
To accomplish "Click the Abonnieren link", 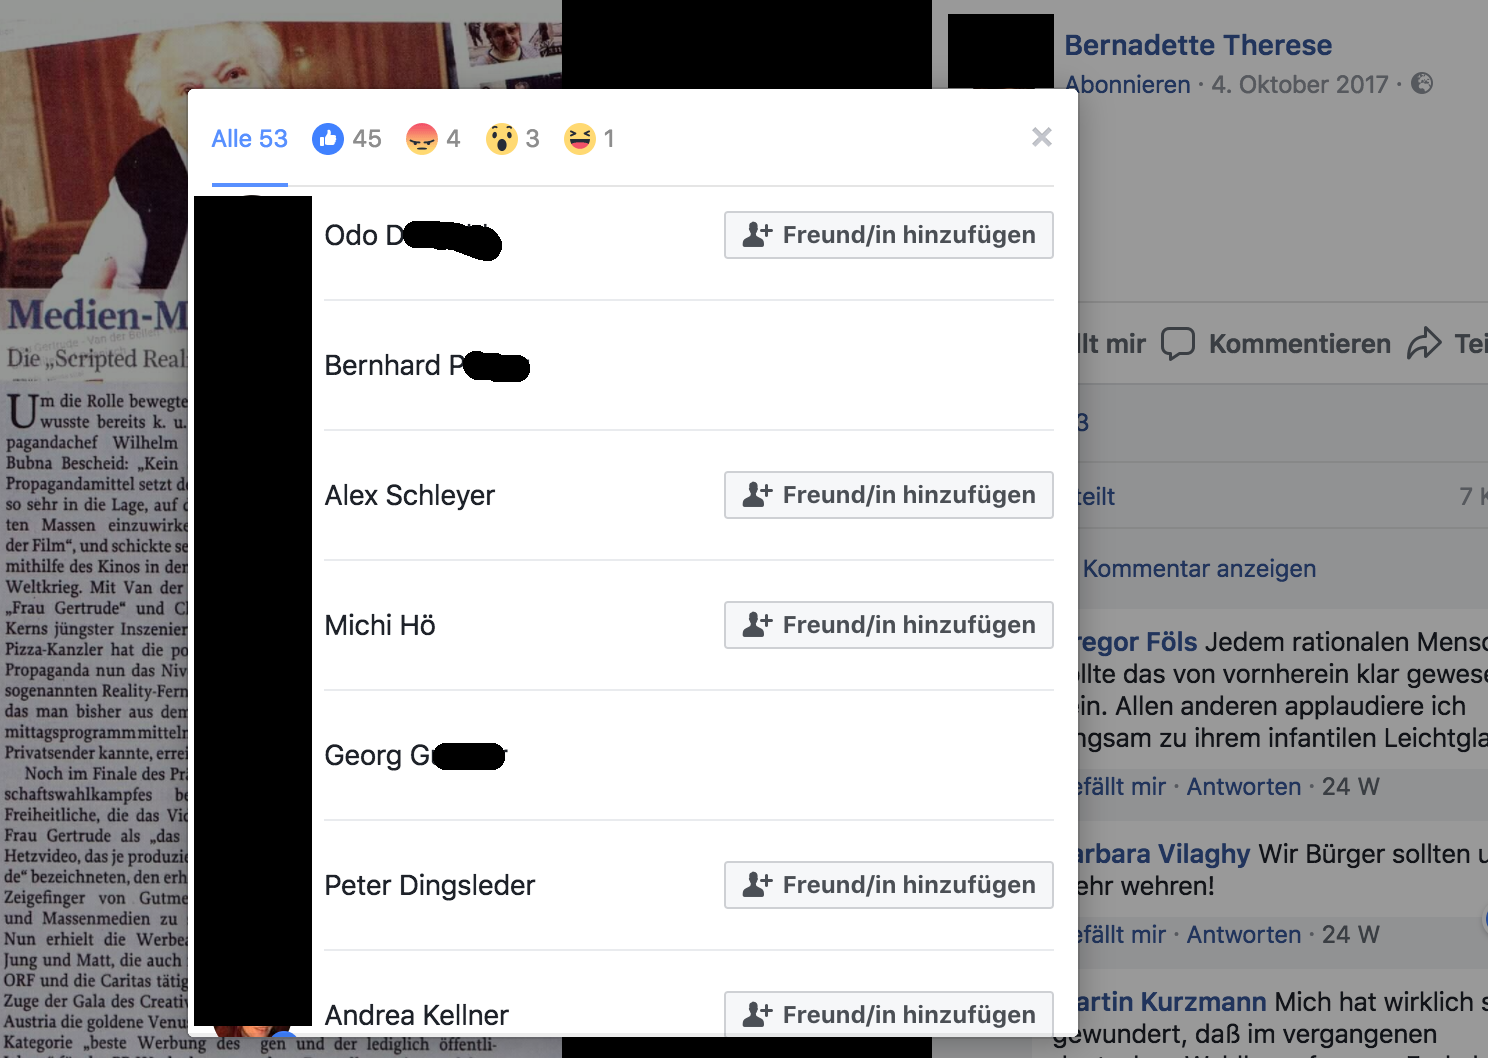I will click(1128, 84).
